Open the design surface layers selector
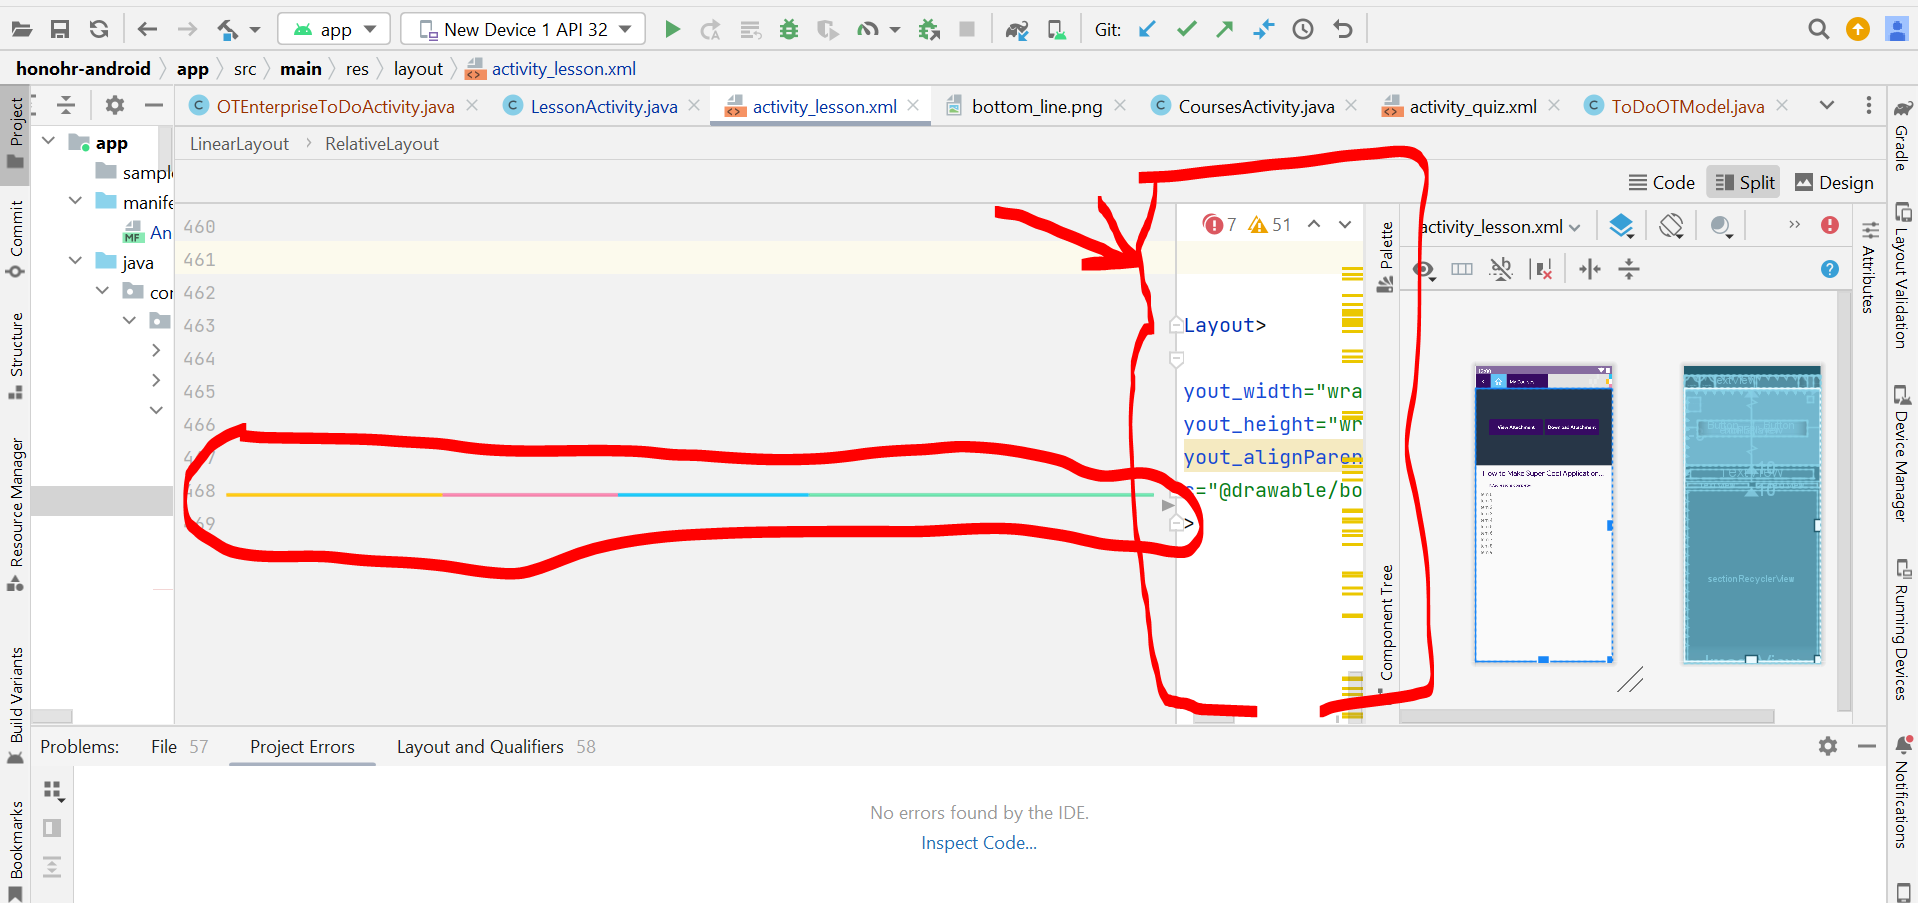The image size is (1918, 903). point(1621,226)
